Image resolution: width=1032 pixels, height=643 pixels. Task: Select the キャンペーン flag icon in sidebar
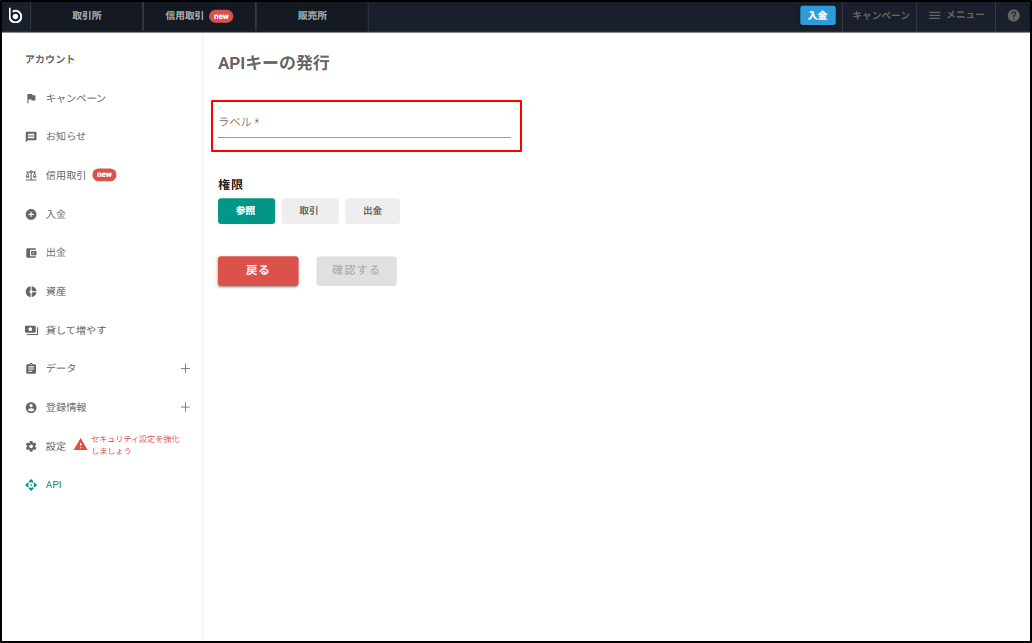(x=30, y=97)
